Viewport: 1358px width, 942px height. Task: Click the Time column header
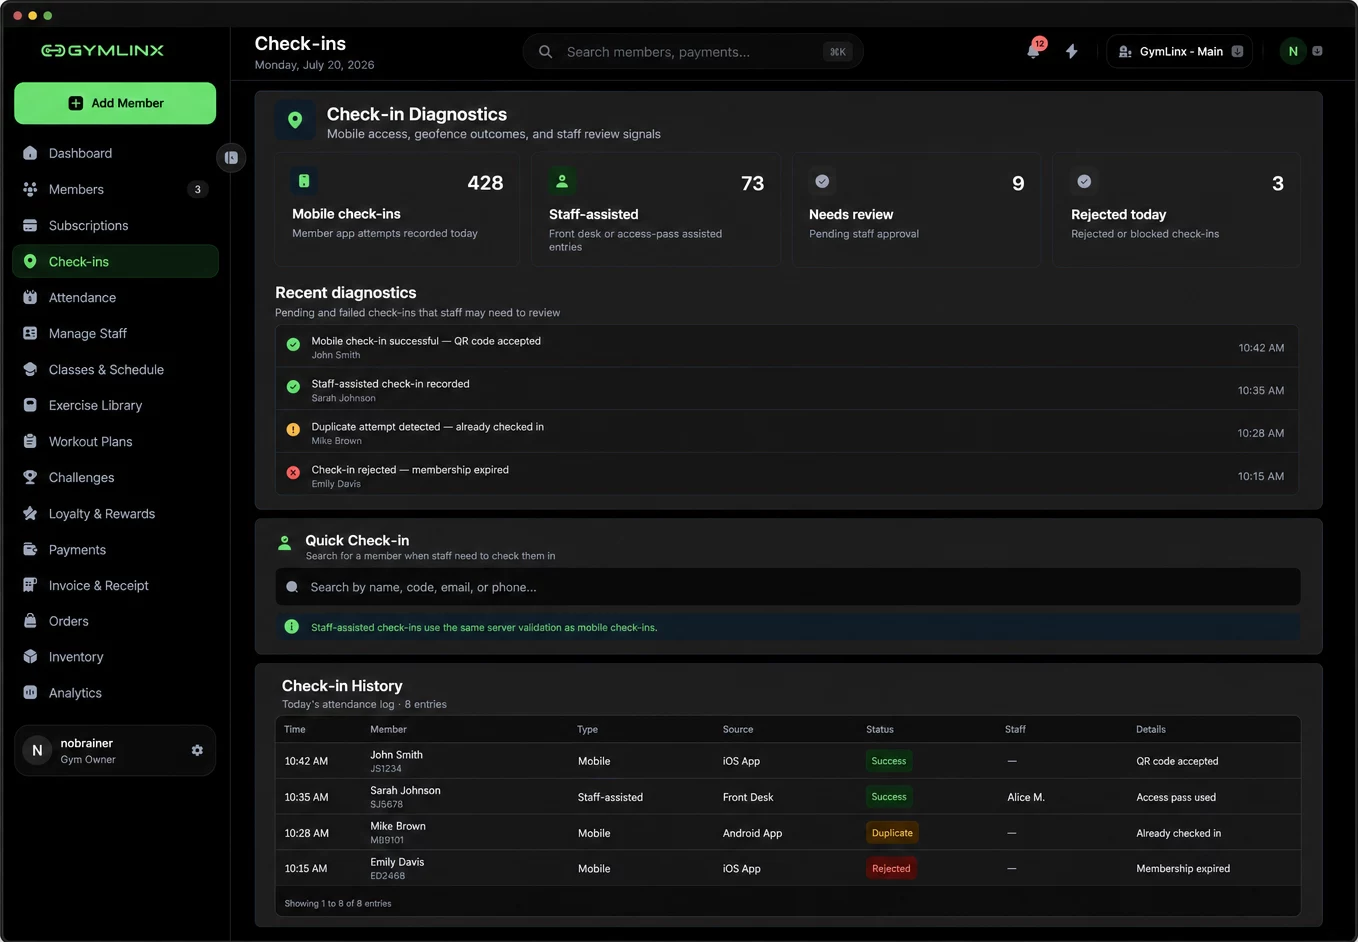click(295, 729)
